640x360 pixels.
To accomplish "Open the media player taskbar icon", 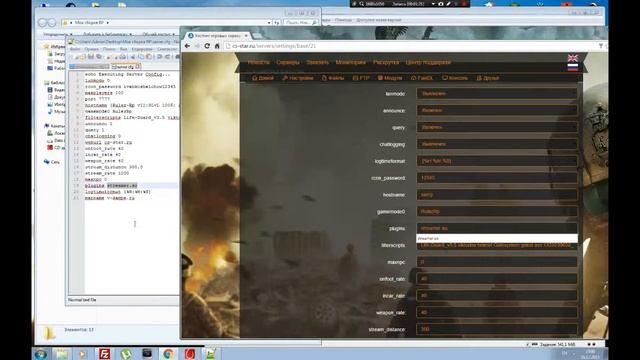I will pos(83,353).
